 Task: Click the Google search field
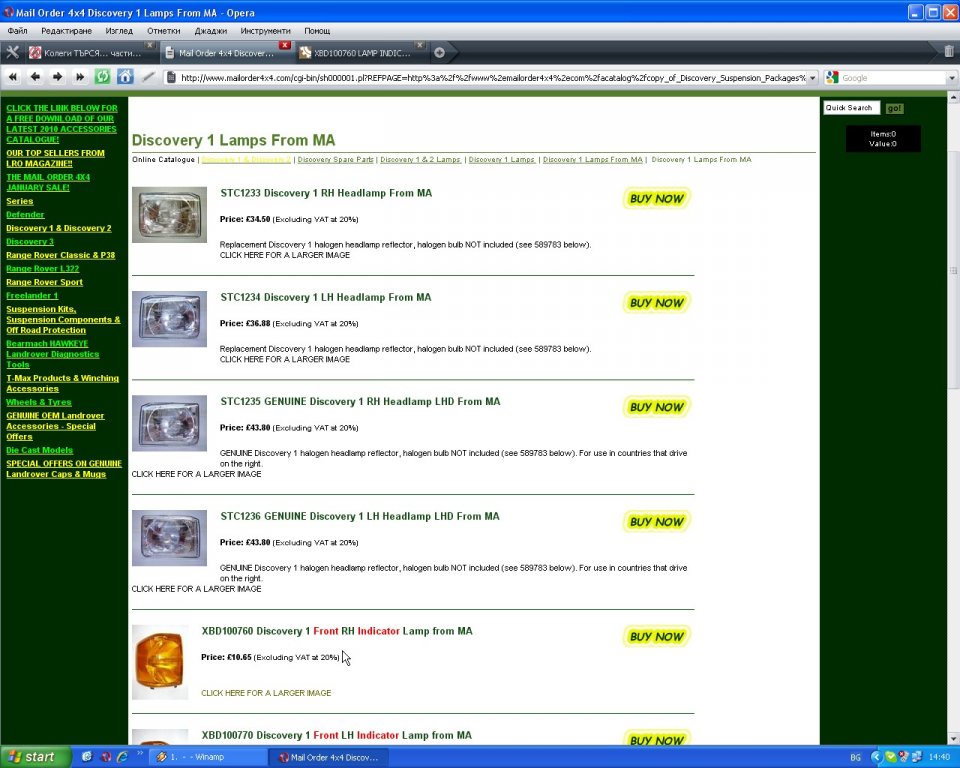(x=893, y=78)
